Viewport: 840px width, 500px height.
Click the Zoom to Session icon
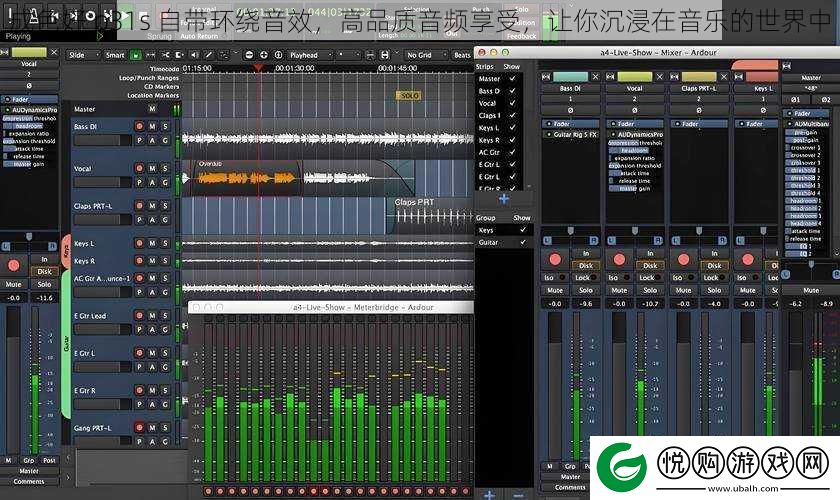278,55
